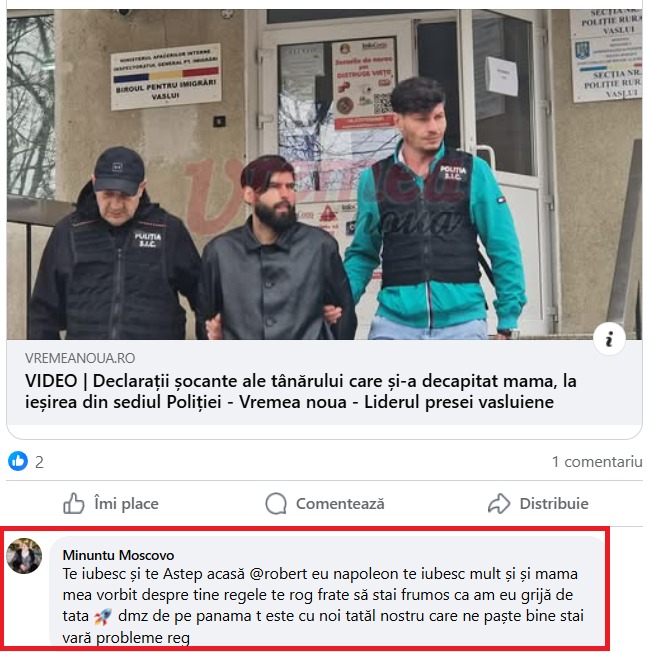
Task: Show who reacted via the count 2
Action: coord(39,462)
